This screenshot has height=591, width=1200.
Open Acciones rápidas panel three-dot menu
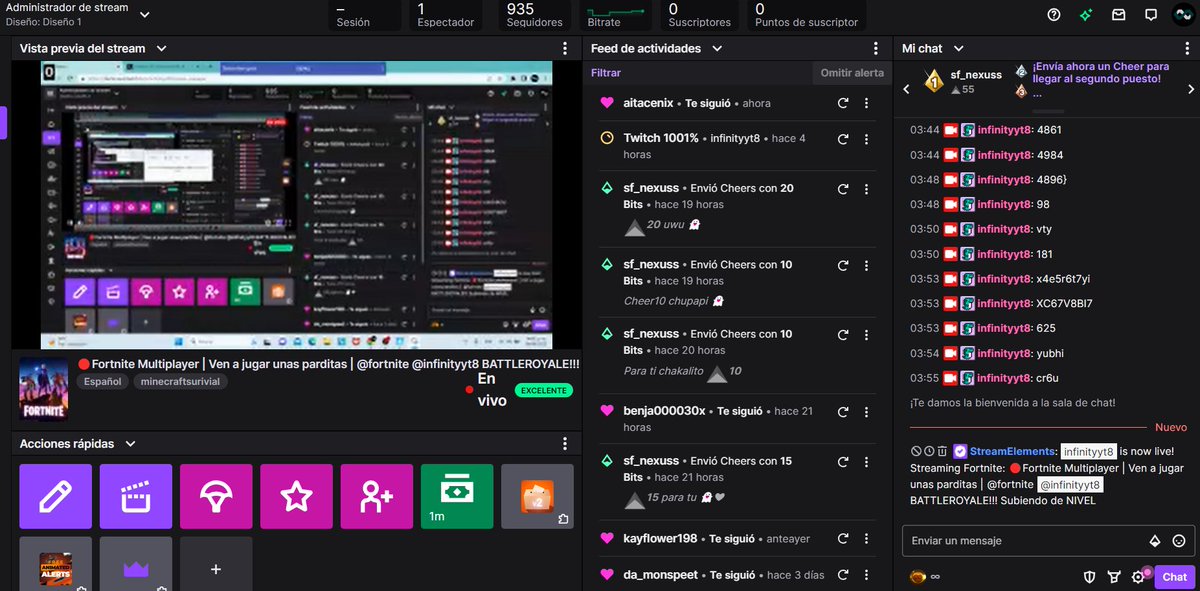coord(565,444)
